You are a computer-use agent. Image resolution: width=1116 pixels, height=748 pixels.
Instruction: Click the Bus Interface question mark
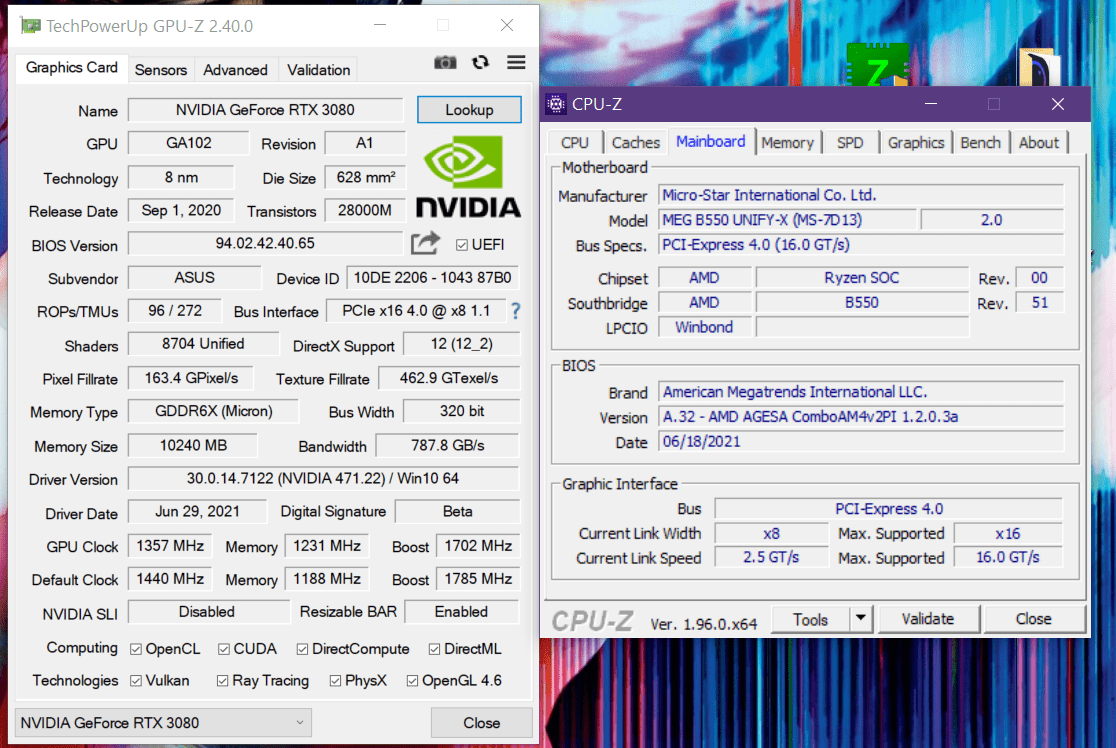pos(516,310)
